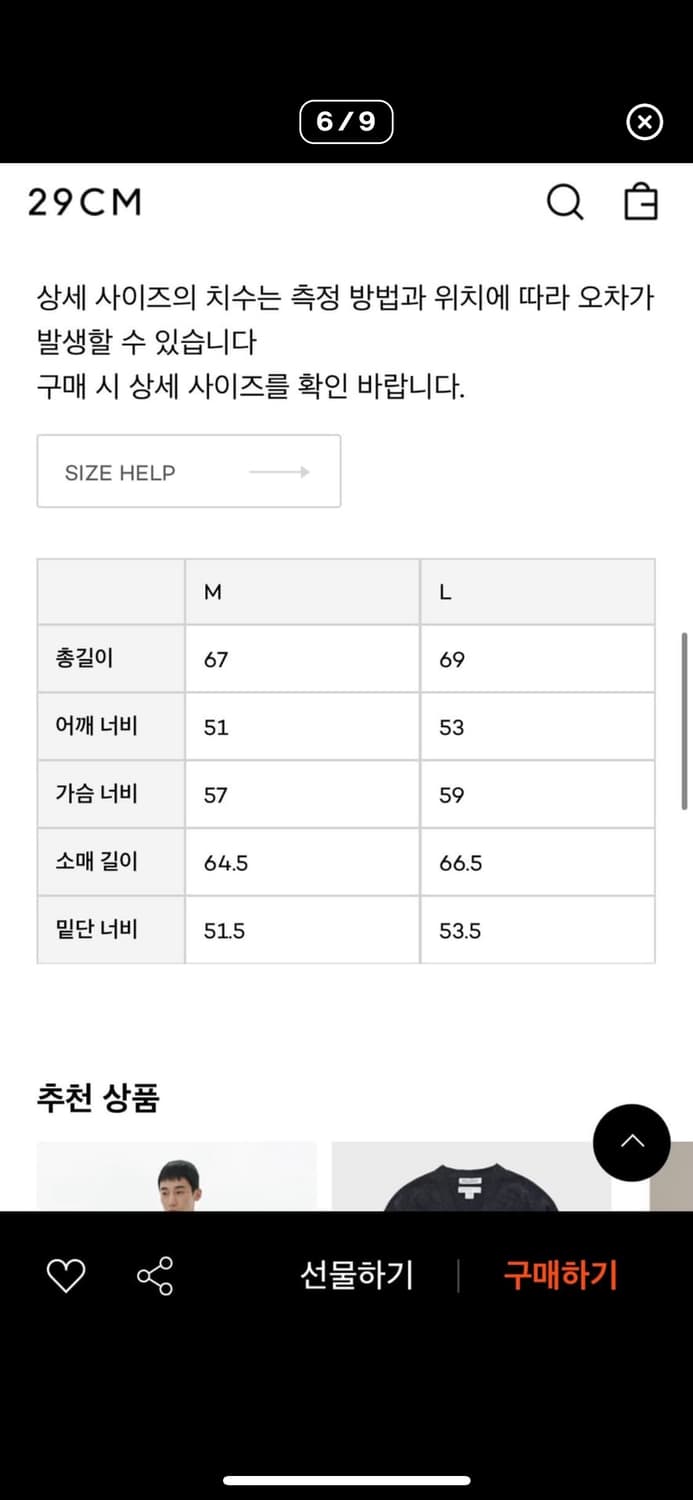The width and height of the screenshot is (693, 1500).
Task: Open the left recommended product thumbnail
Action: click(176, 1180)
